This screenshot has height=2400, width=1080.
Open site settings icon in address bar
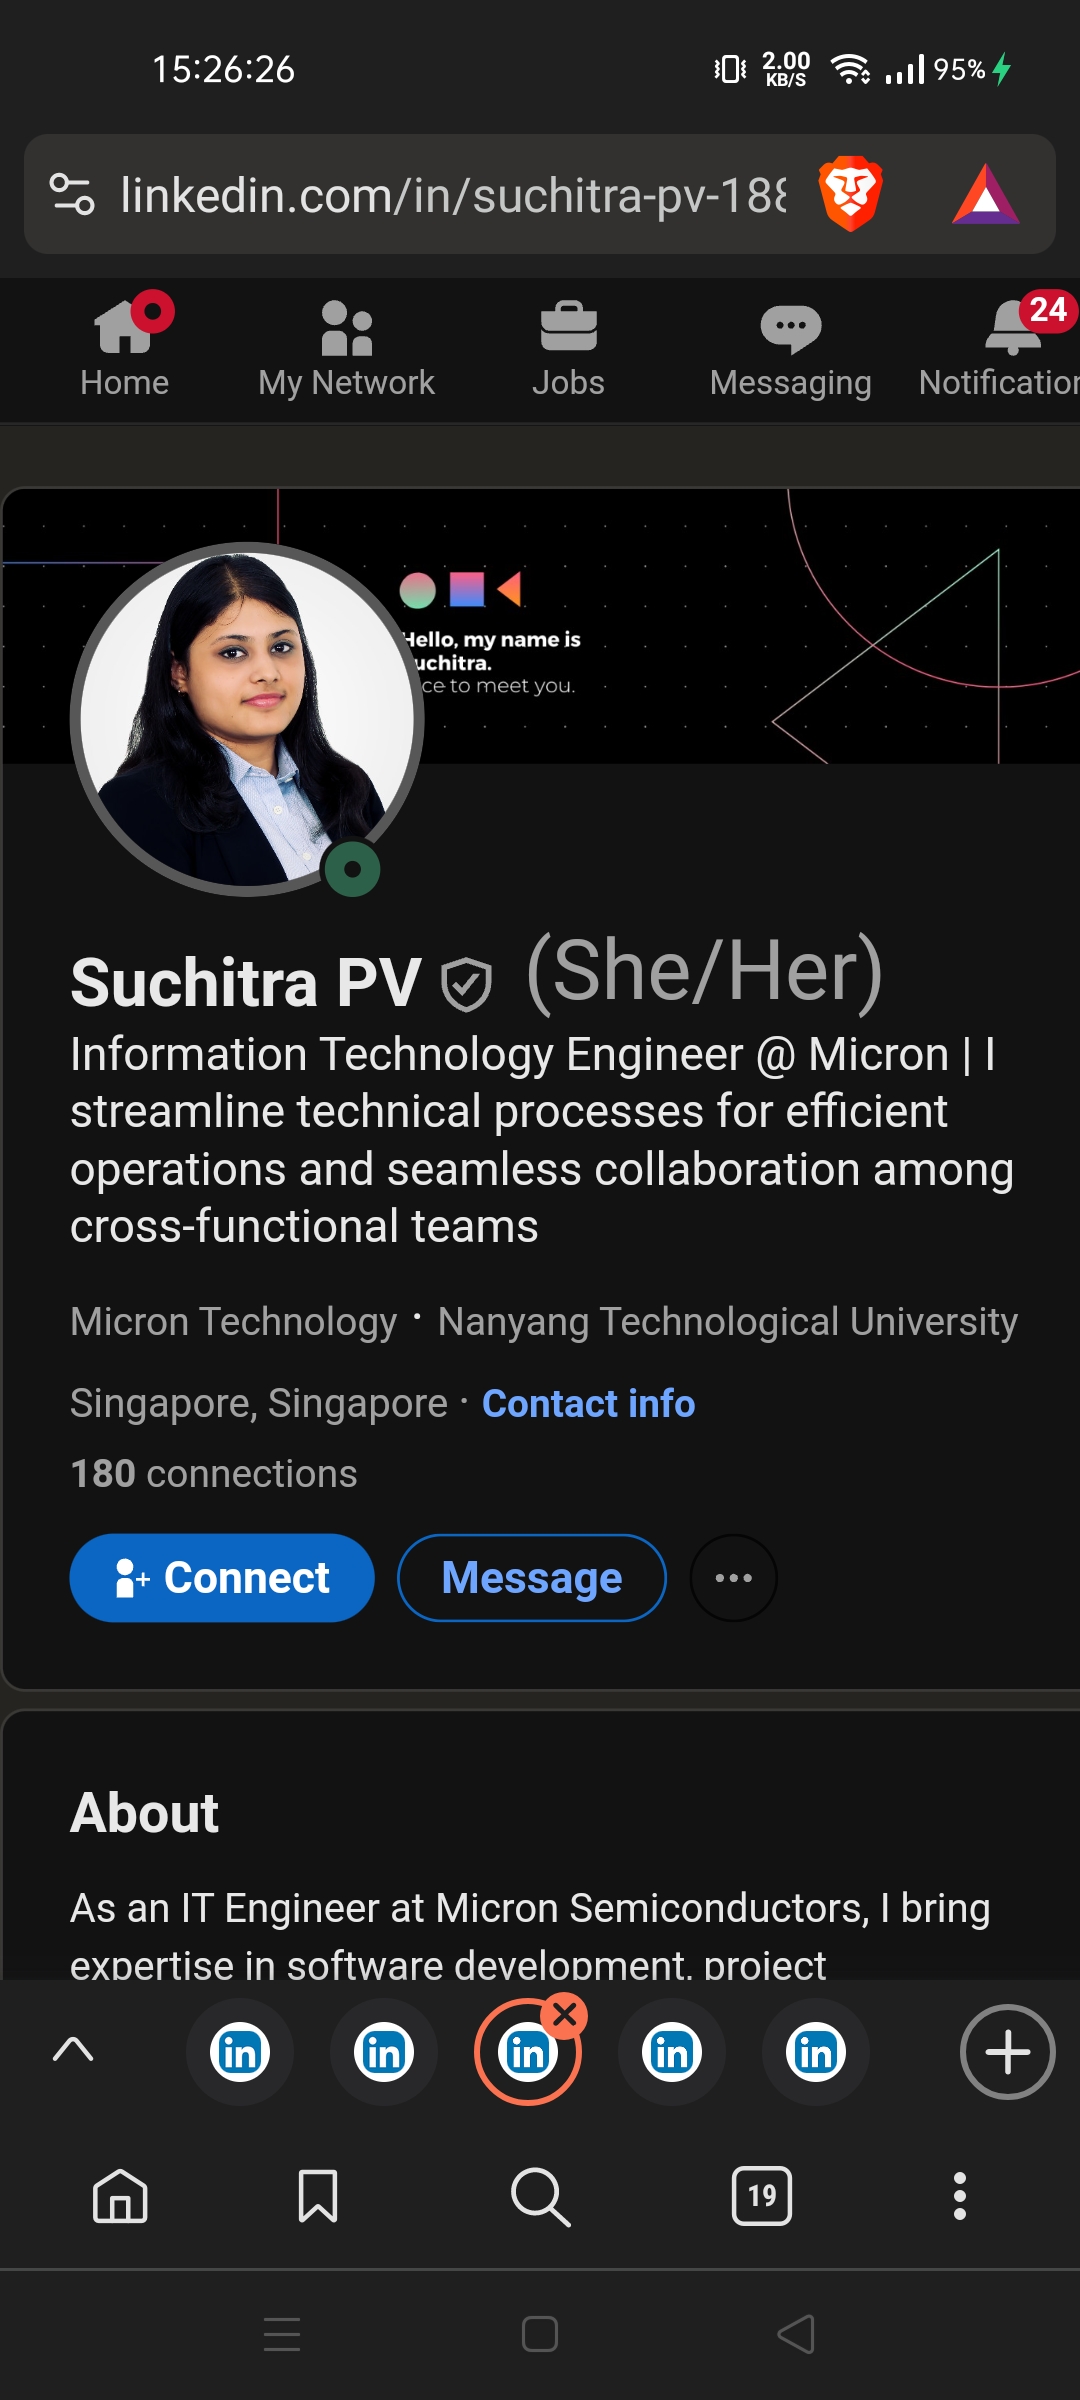click(72, 194)
